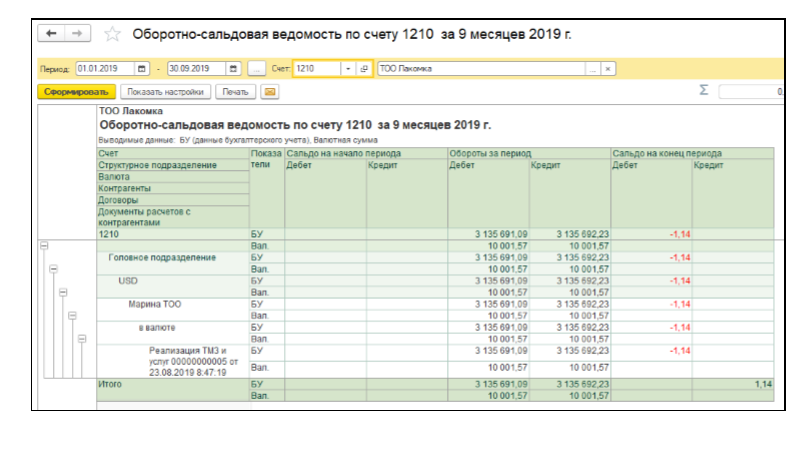
Task: Go back with the left arrow button
Action: (51, 34)
